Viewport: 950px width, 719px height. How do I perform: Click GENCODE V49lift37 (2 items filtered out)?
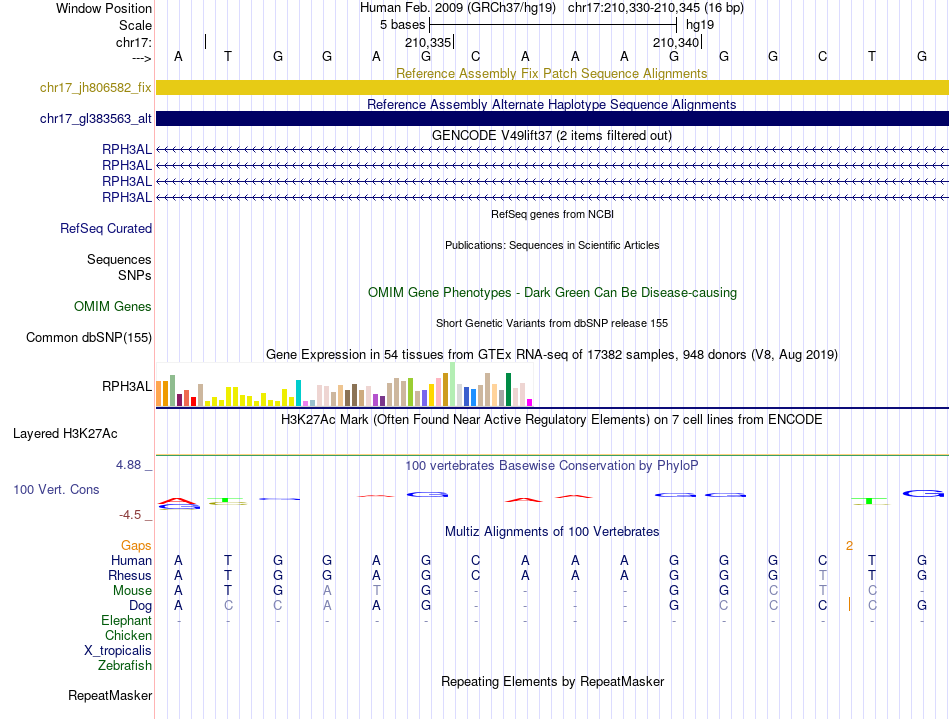pos(552,135)
